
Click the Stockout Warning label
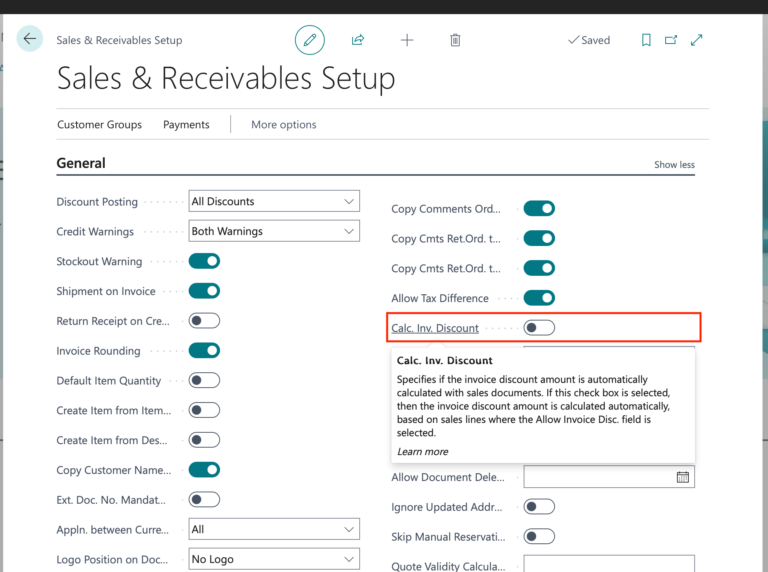point(99,262)
